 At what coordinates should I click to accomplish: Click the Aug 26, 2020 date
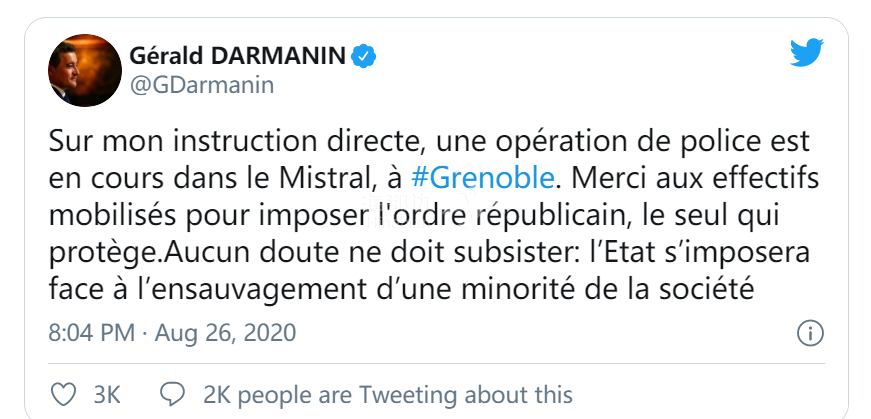click(230, 332)
